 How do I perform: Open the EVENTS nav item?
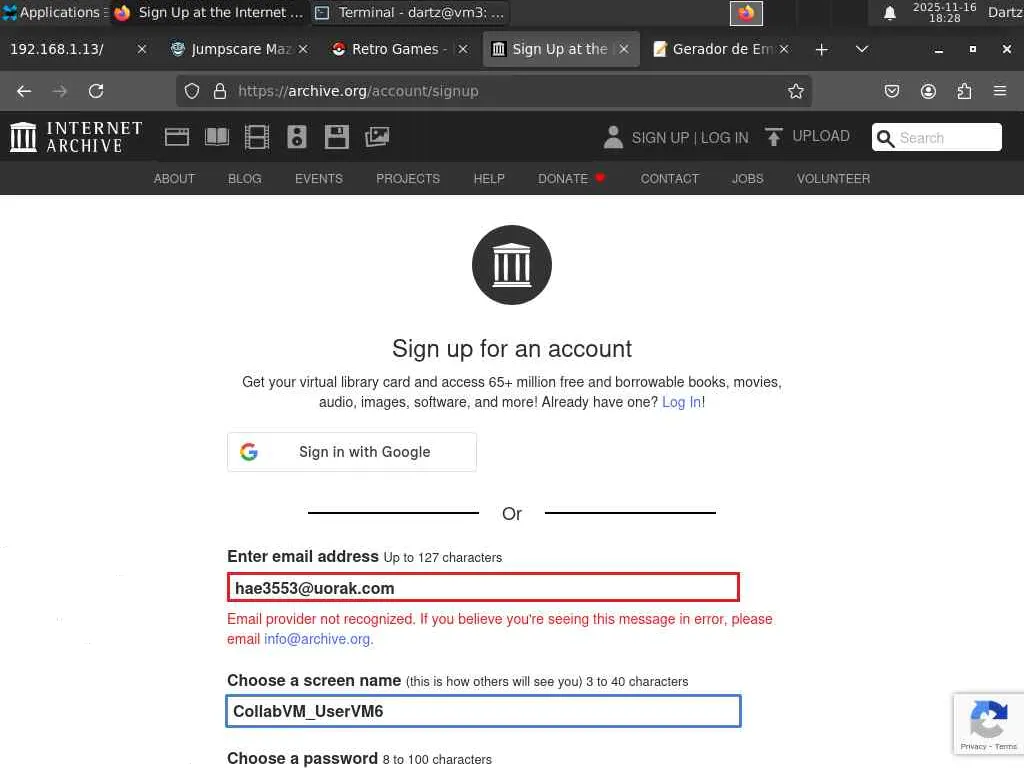[x=319, y=179]
